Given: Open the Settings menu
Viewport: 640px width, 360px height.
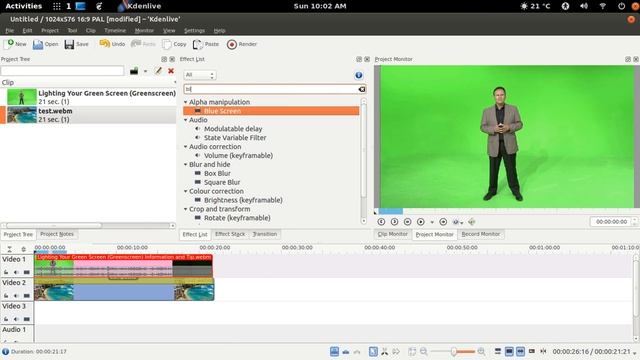Looking at the screenshot, I should [x=194, y=31].
